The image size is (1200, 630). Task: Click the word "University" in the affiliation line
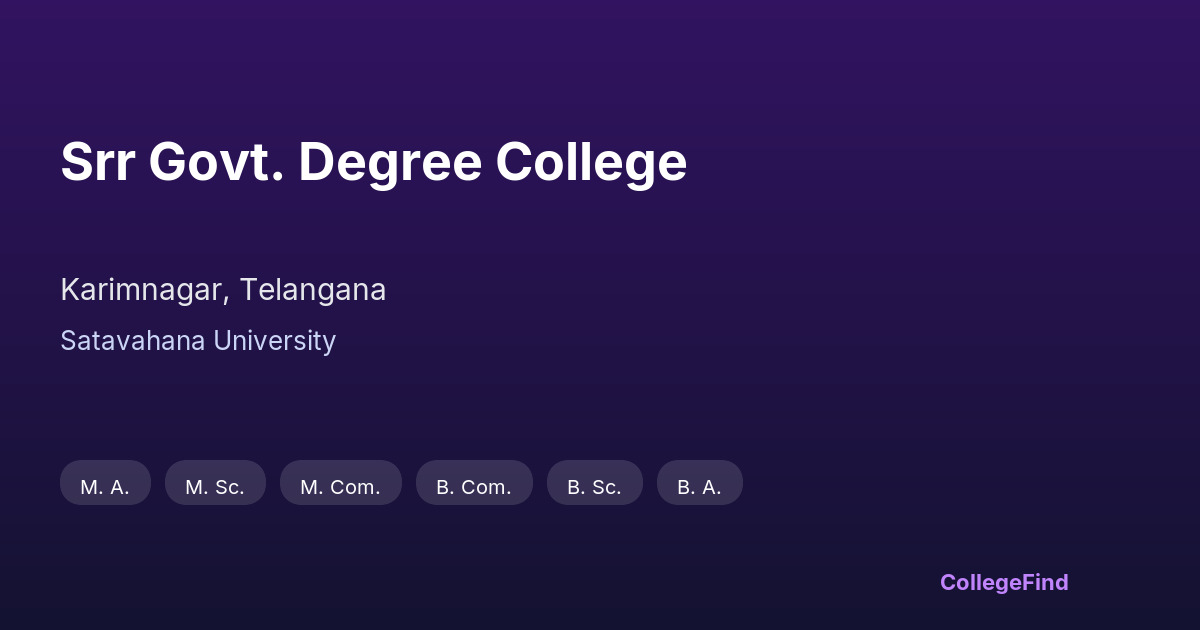[x=275, y=341]
